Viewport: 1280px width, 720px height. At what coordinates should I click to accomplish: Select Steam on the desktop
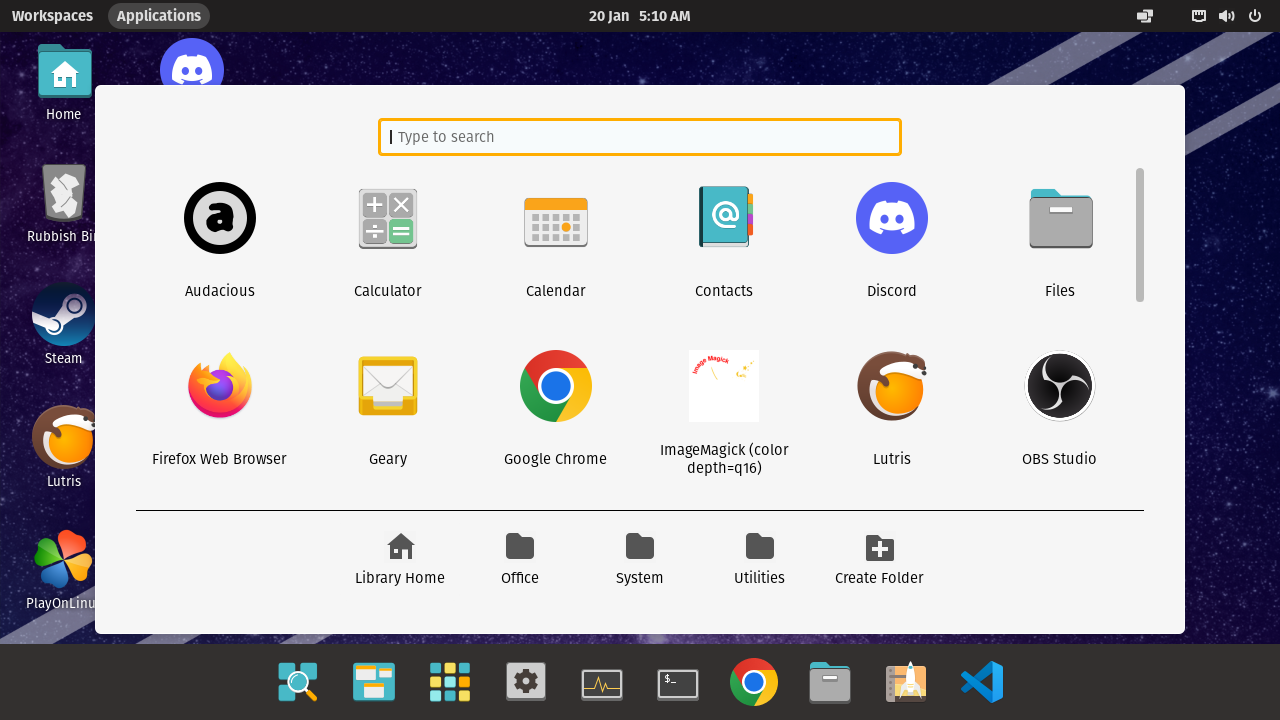click(64, 325)
